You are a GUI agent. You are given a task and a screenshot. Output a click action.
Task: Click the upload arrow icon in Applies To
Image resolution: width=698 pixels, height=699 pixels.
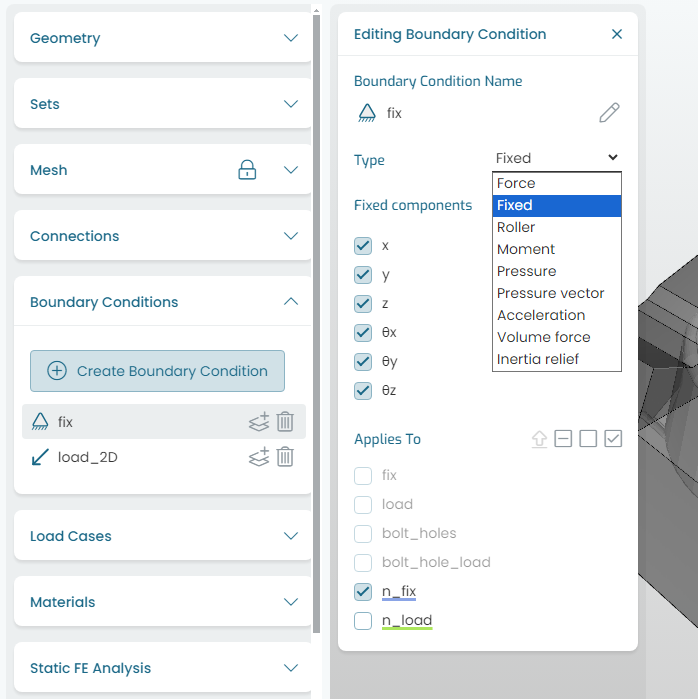tap(539, 439)
